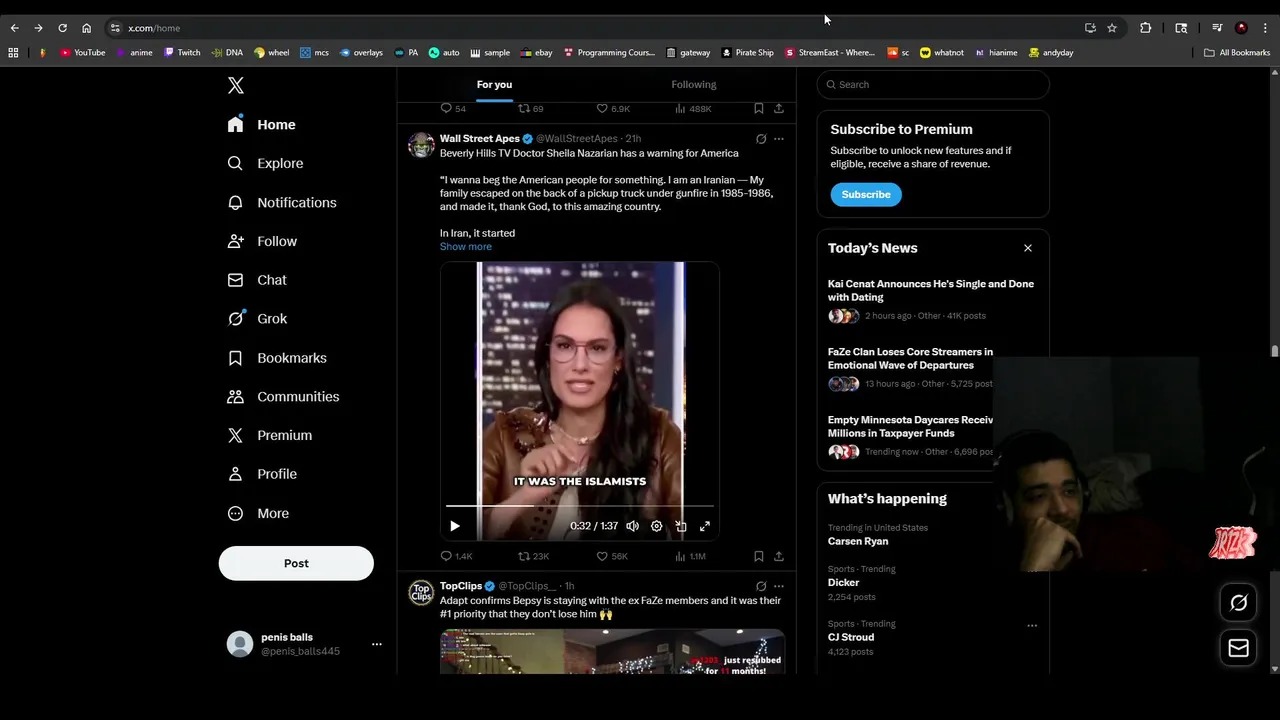
Task: Open more options for CJ Stroud trend
Action: pyautogui.click(x=1031, y=626)
